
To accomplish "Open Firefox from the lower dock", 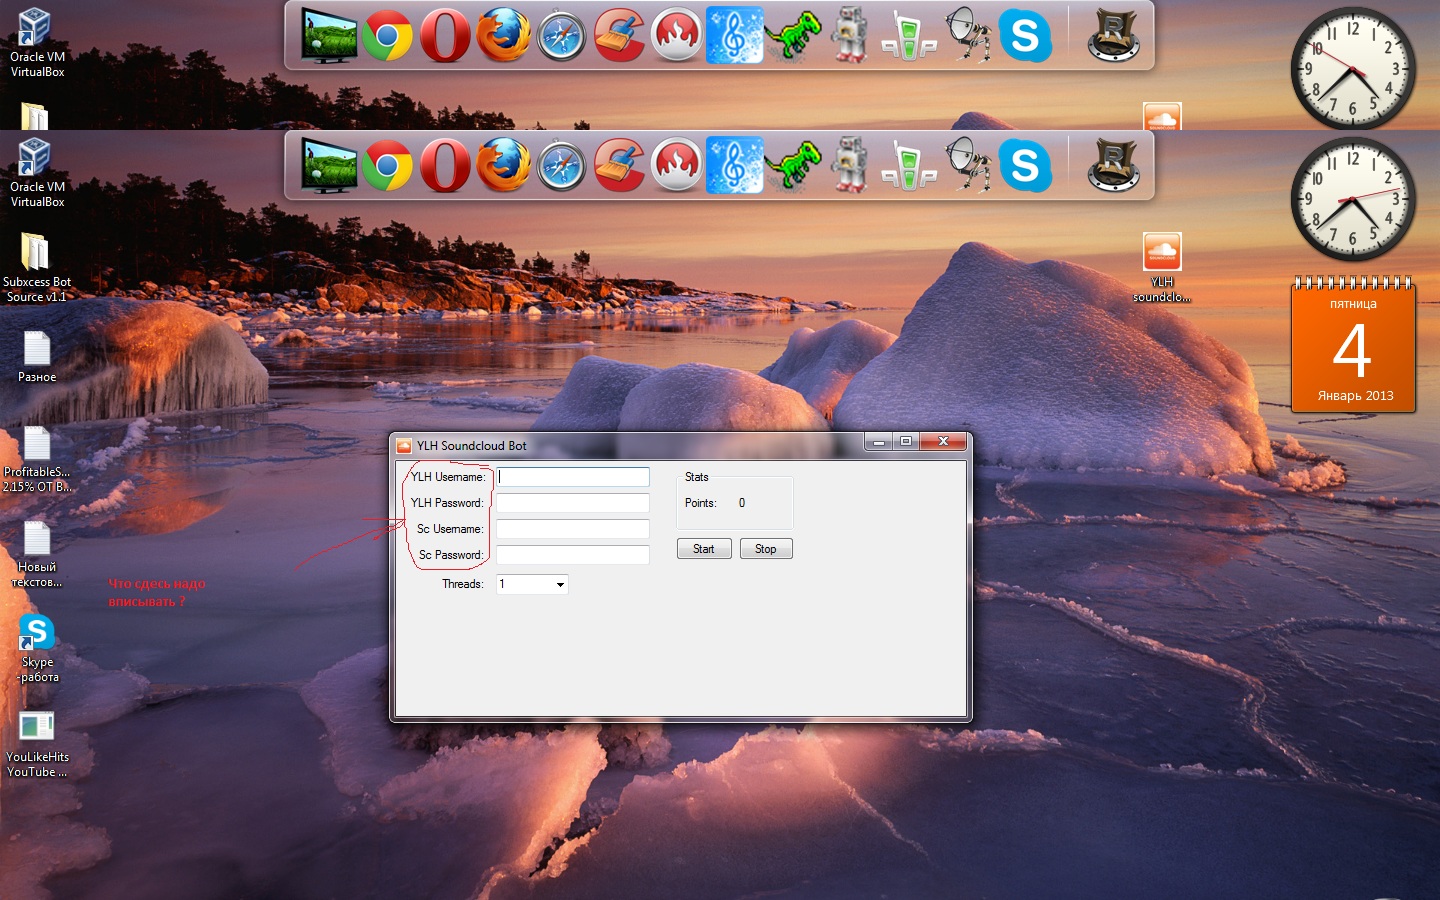I will pos(503,165).
